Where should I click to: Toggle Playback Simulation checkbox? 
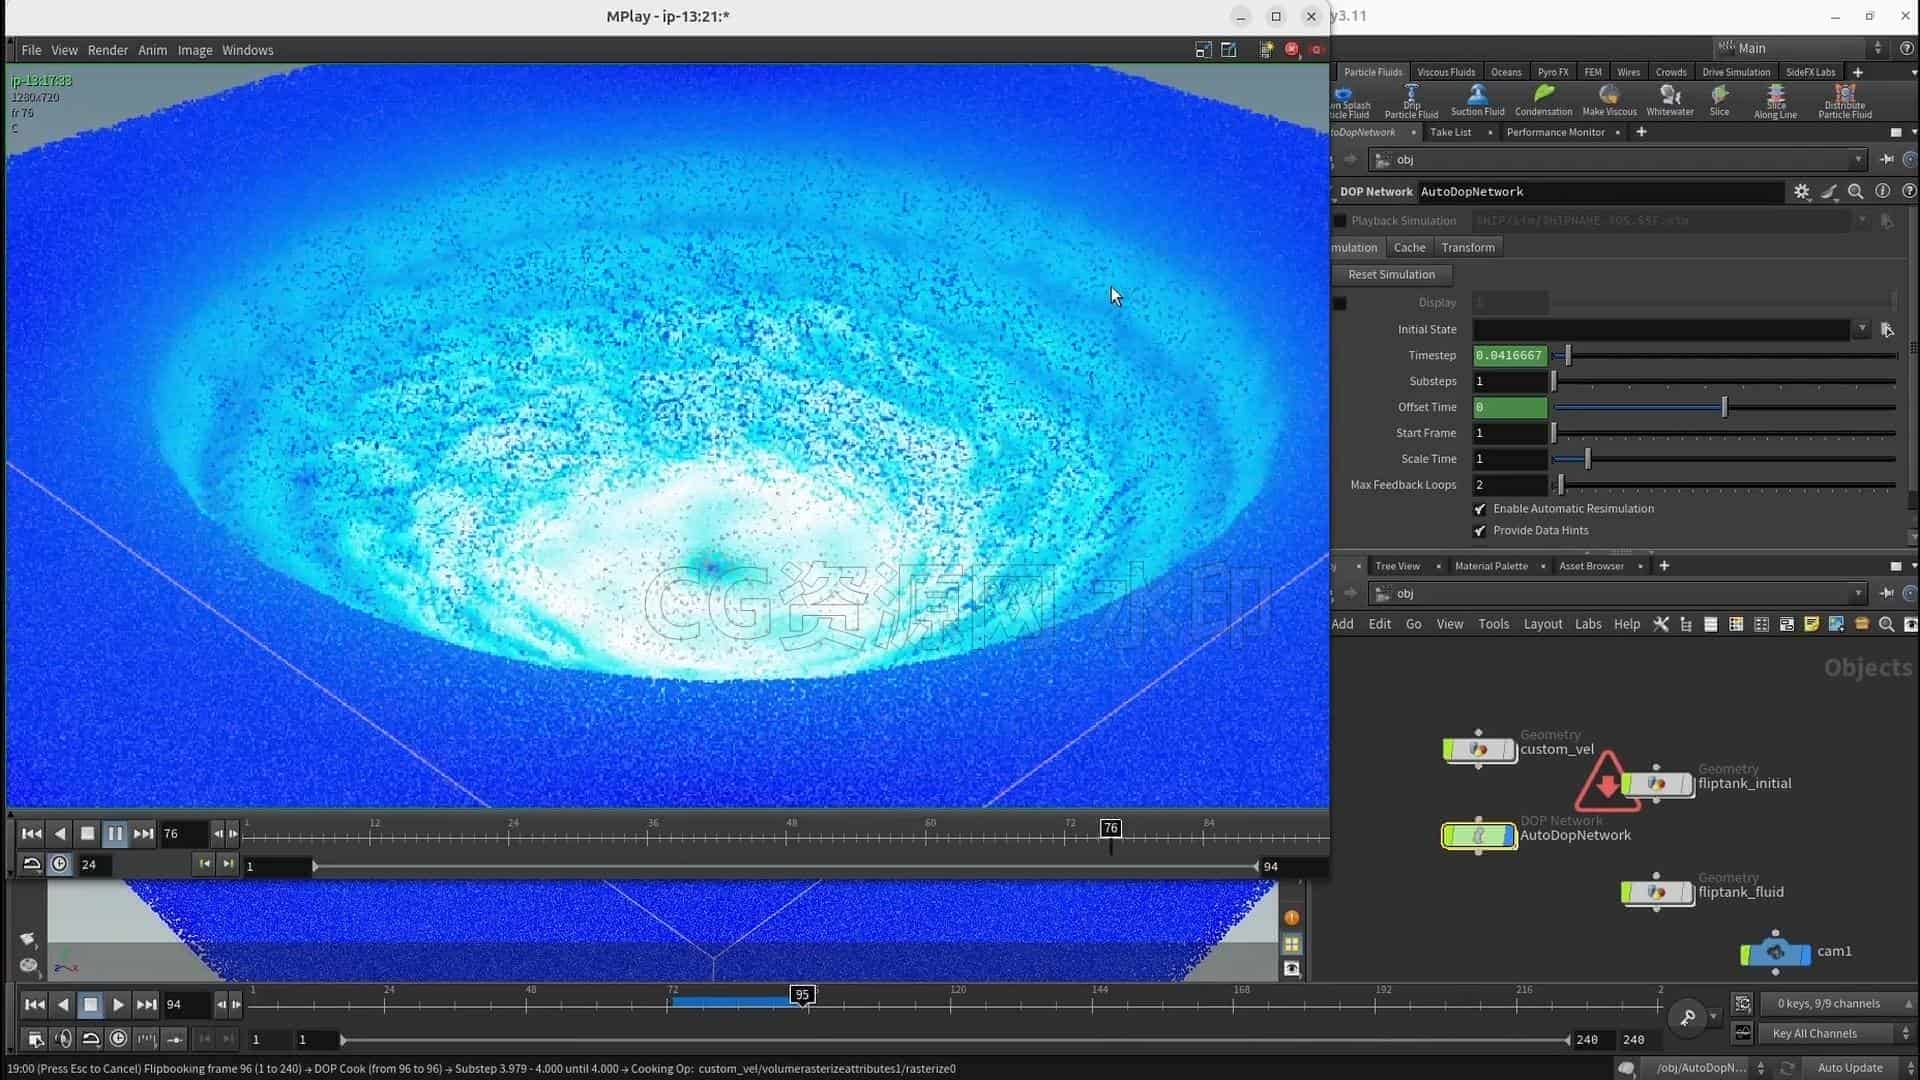pyautogui.click(x=1340, y=221)
